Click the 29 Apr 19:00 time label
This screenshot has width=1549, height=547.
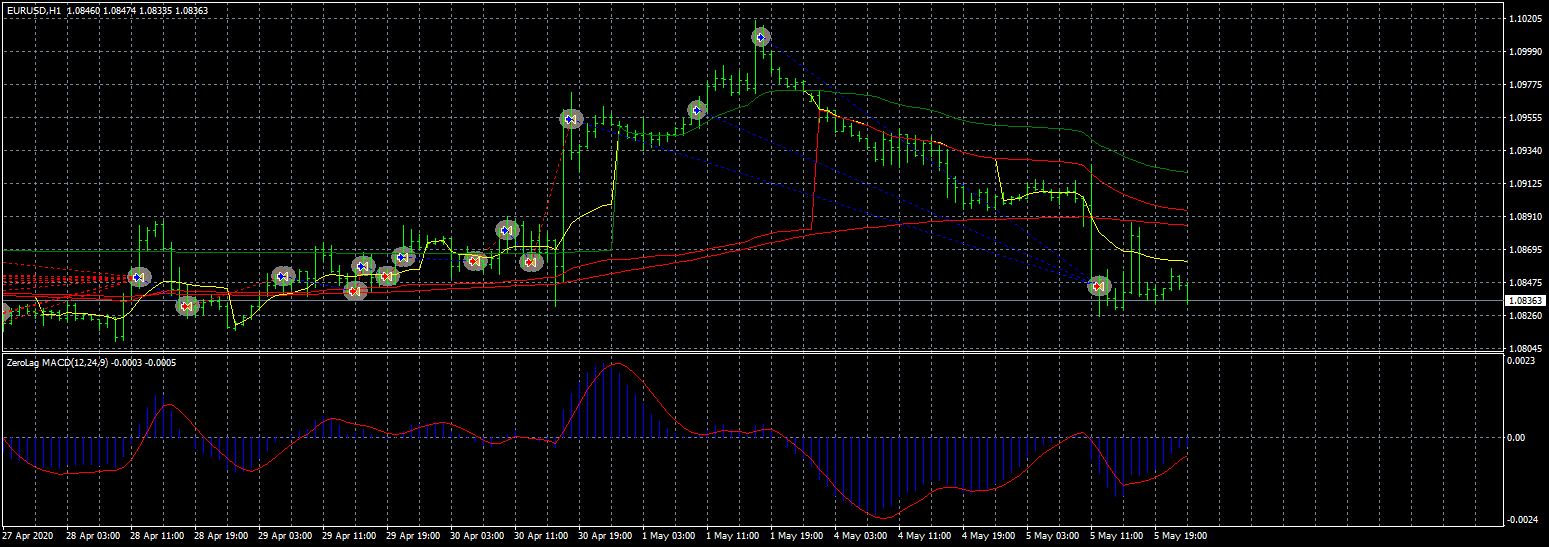(412, 536)
